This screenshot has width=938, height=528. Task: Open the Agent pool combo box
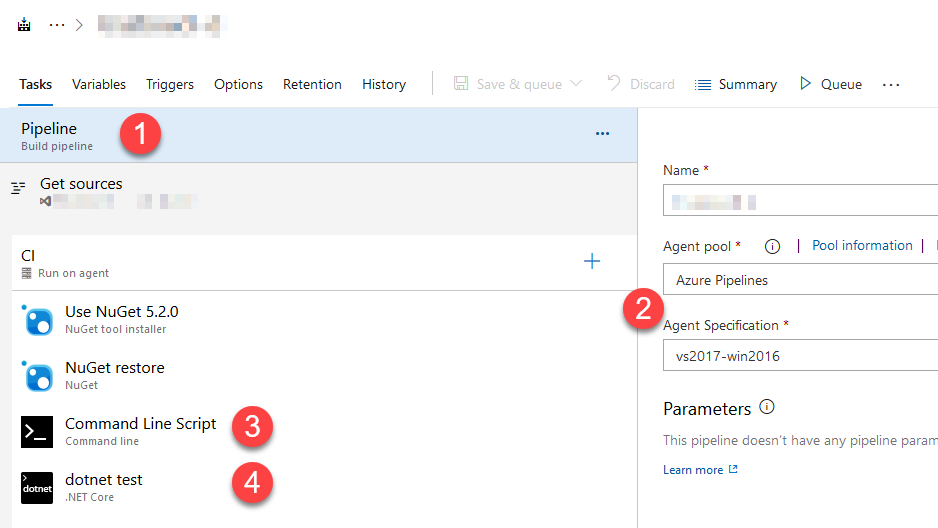(x=800, y=280)
